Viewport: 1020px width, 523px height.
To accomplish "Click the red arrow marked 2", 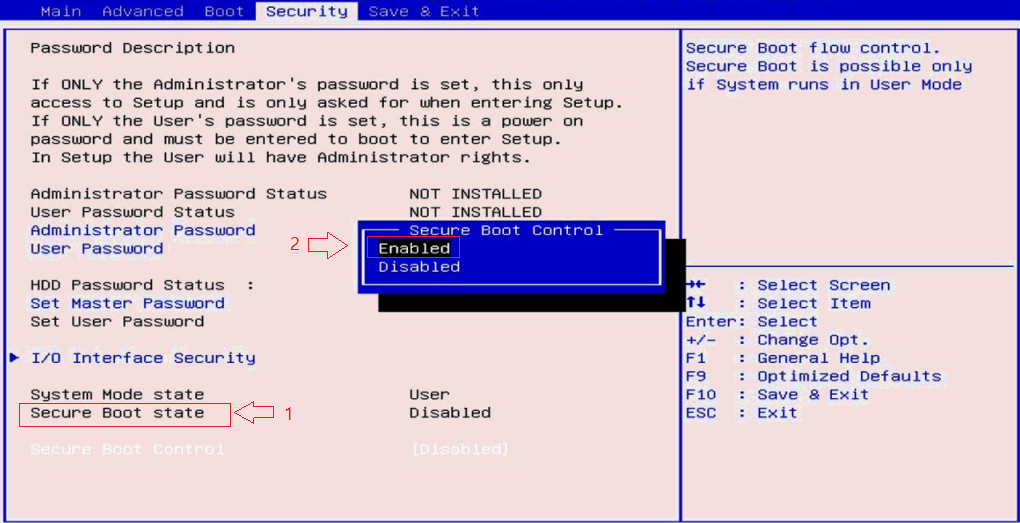I will click(327, 245).
